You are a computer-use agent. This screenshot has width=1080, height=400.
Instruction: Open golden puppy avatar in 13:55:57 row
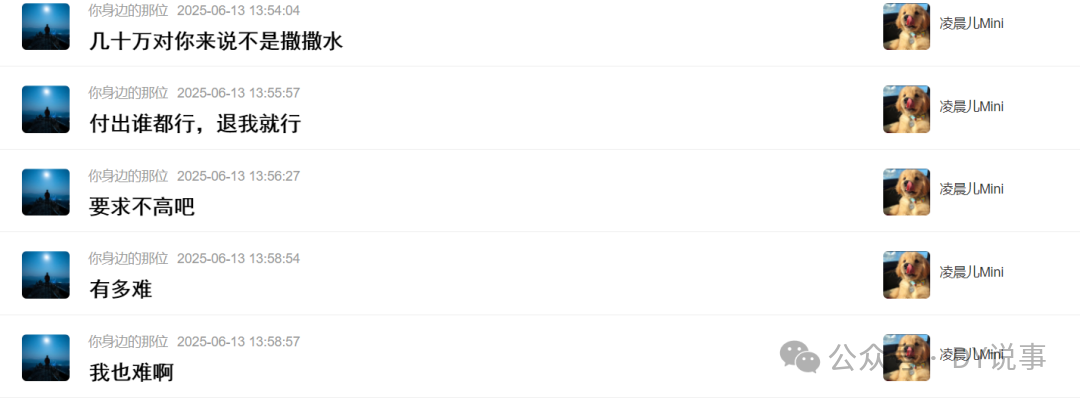(x=906, y=109)
